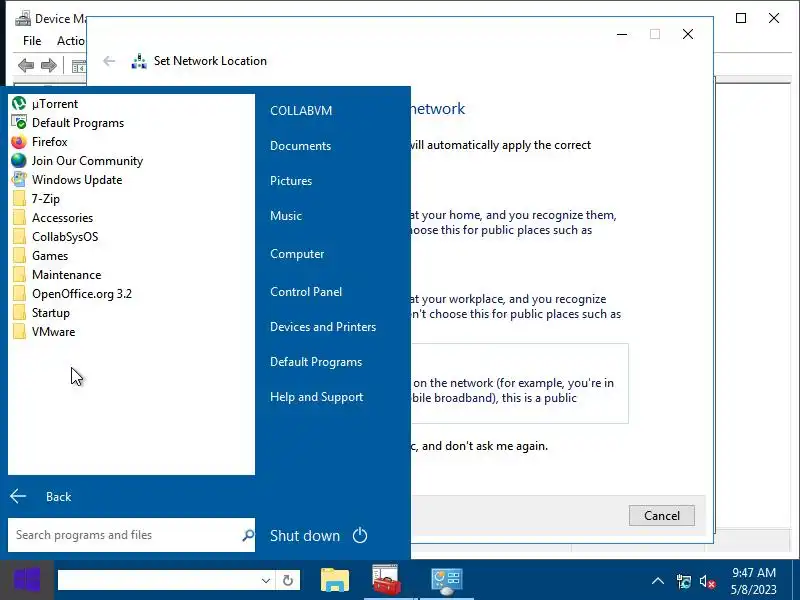Viewport: 800px width, 600px height.
Task: Cancel the Set Network Location dialog
Action: click(x=662, y=515)
